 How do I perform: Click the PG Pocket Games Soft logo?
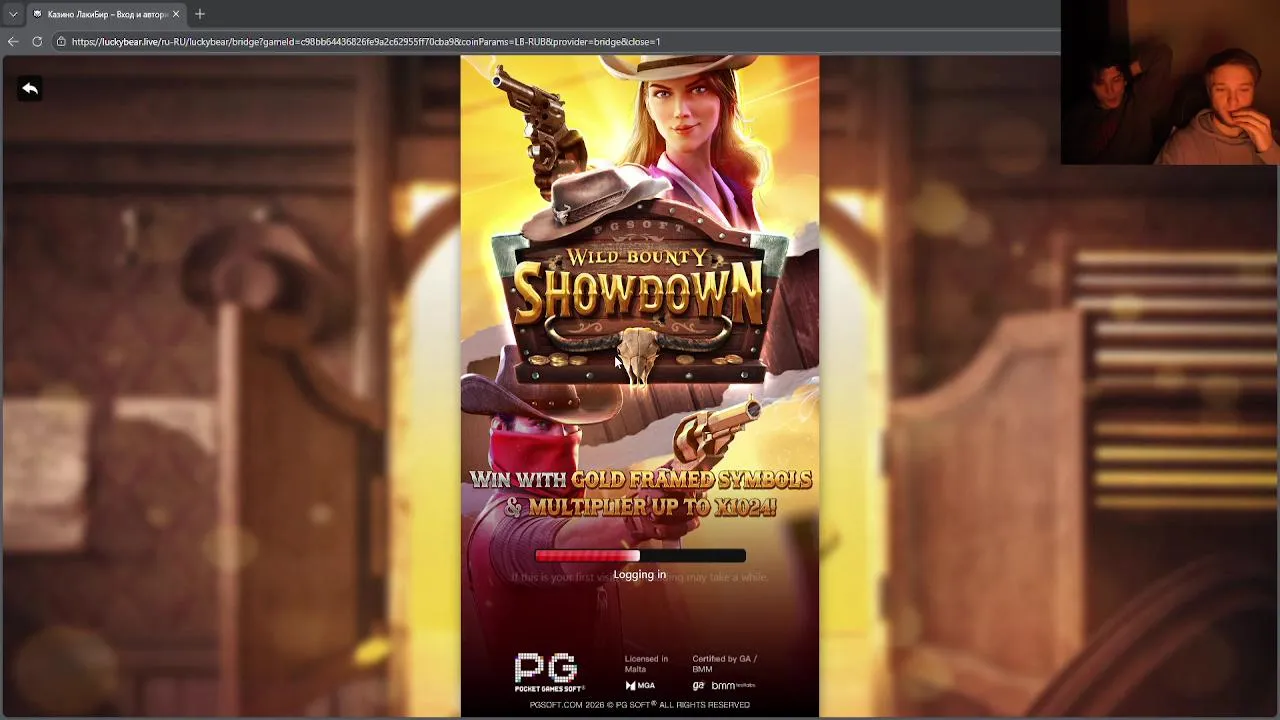click(548, 672)
